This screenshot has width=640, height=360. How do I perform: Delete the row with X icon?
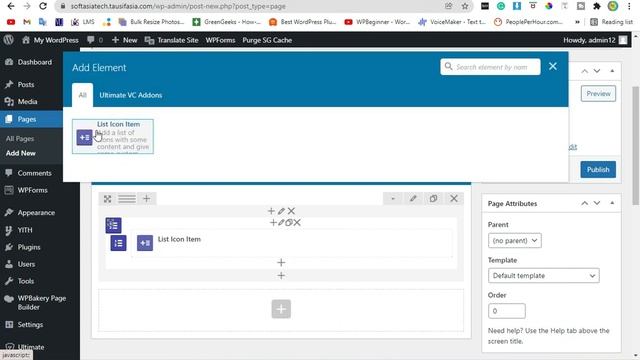(x=453, y=199)
